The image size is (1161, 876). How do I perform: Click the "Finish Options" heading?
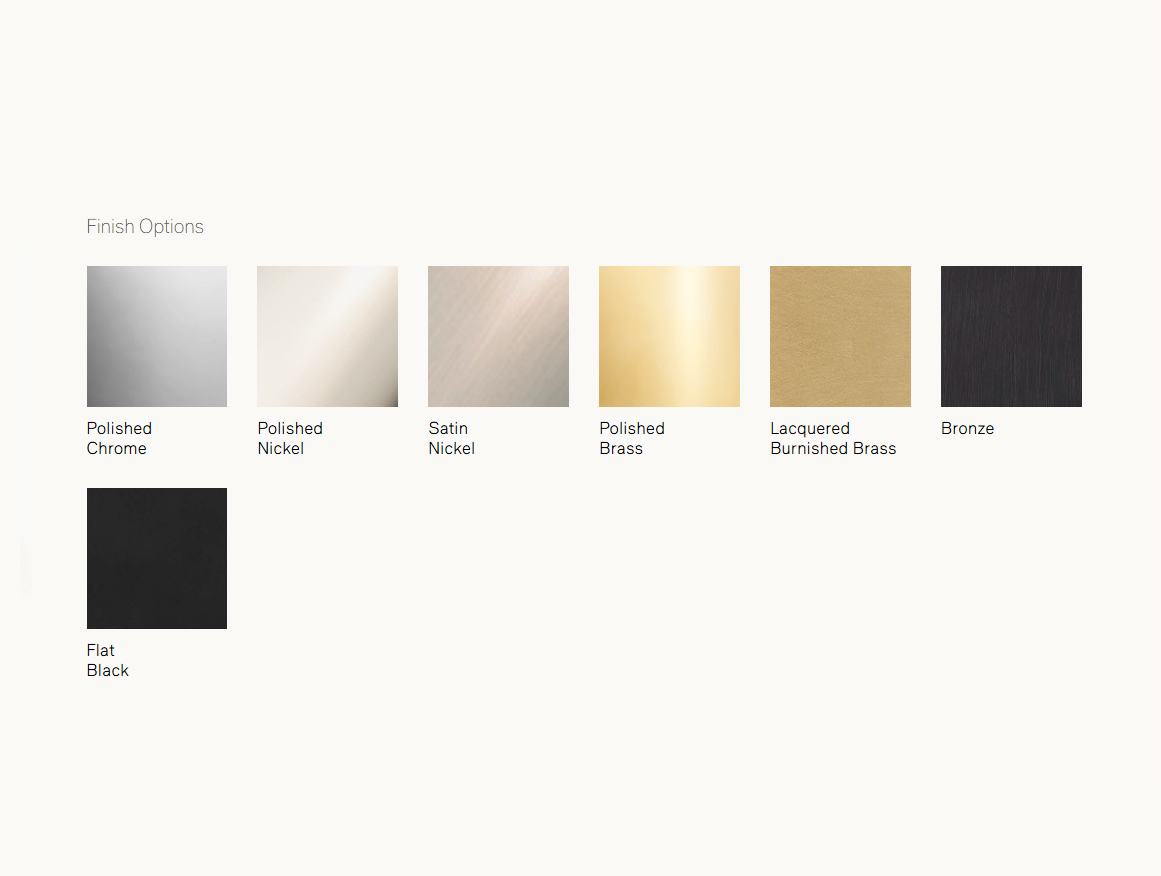[x=145, y=227]
